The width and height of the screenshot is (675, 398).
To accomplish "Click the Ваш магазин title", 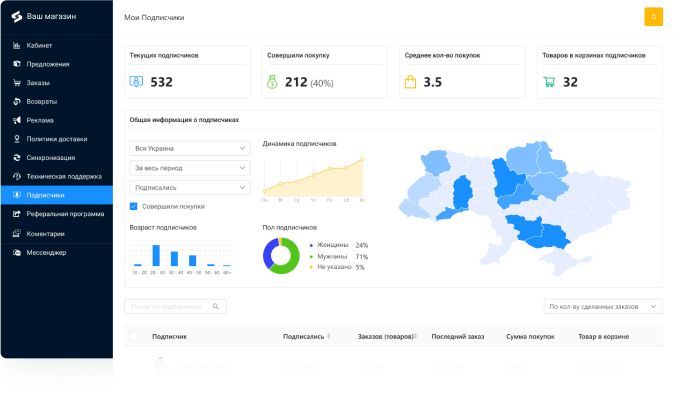I will pyautogui.click(x=51, y=16).
